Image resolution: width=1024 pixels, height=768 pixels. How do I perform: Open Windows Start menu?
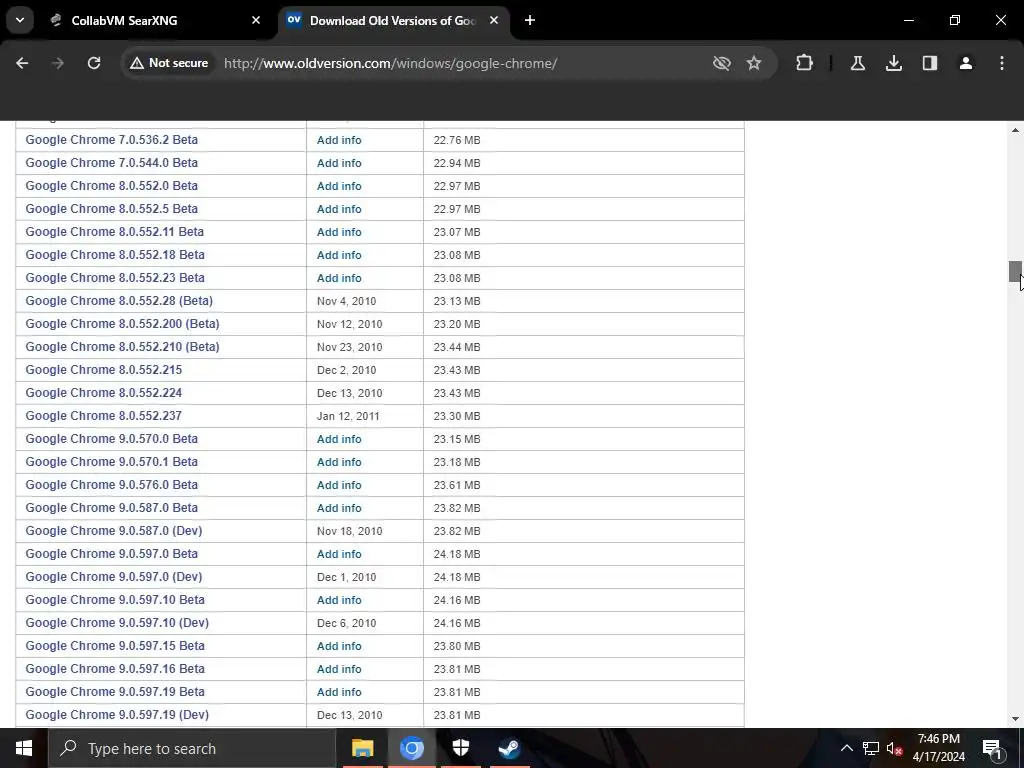(x=24, y=748)
